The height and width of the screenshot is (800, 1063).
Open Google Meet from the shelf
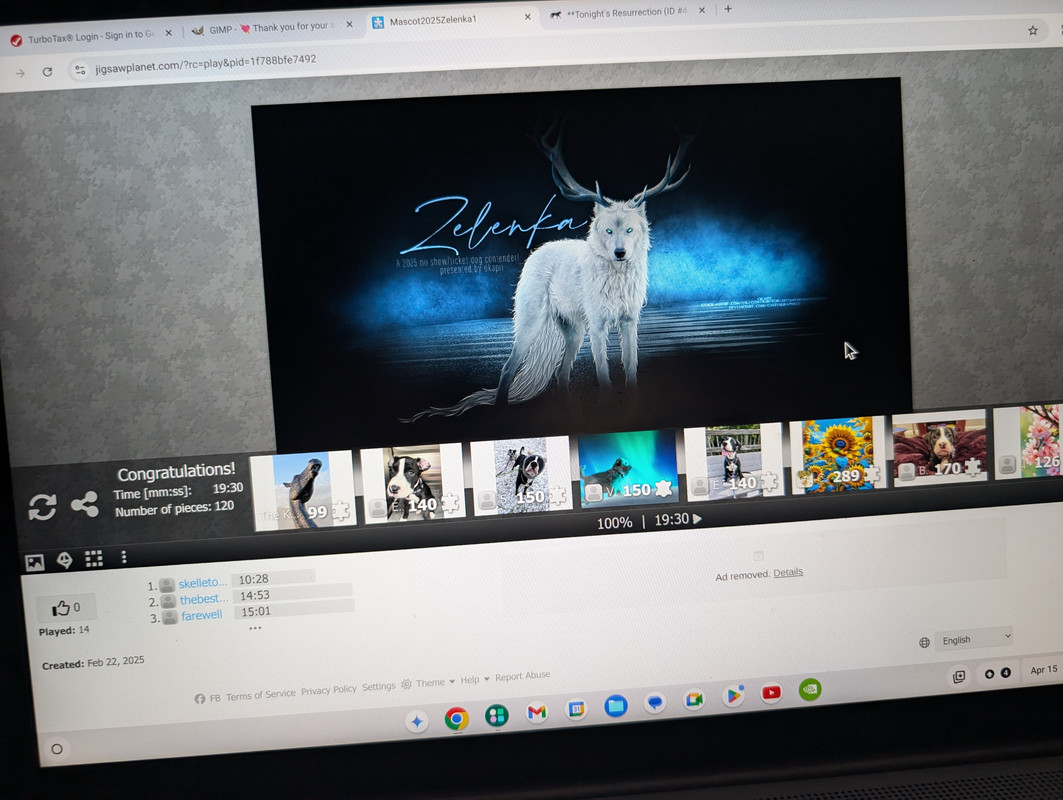(x=694, y=699)
